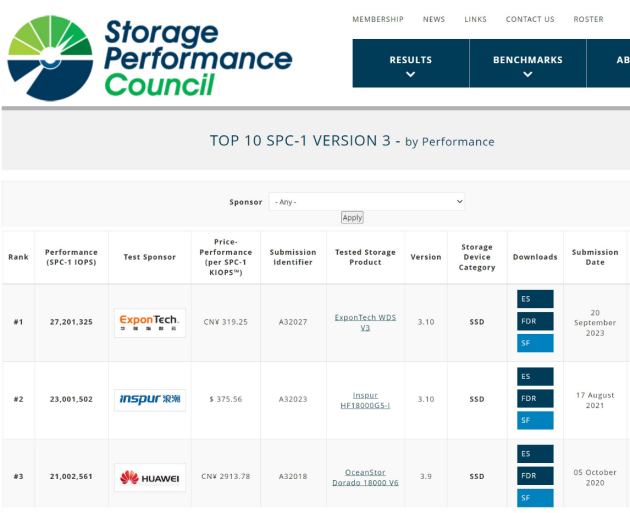Open the Contact Us page

530,19
